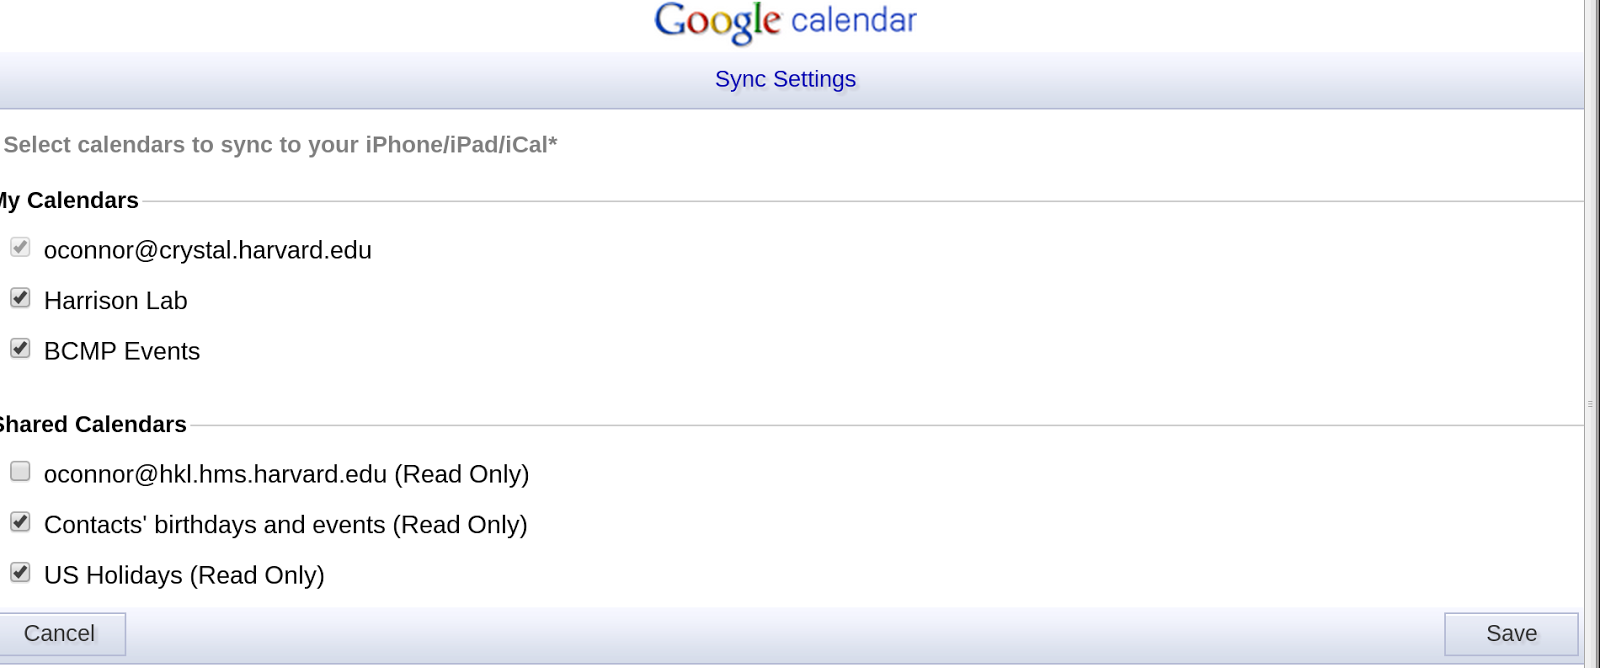Screen dimensions: 1600x668
Task: Uncheck the Harrison Lab checkbox
Action: pyautogui.click(x=20, y=298)
